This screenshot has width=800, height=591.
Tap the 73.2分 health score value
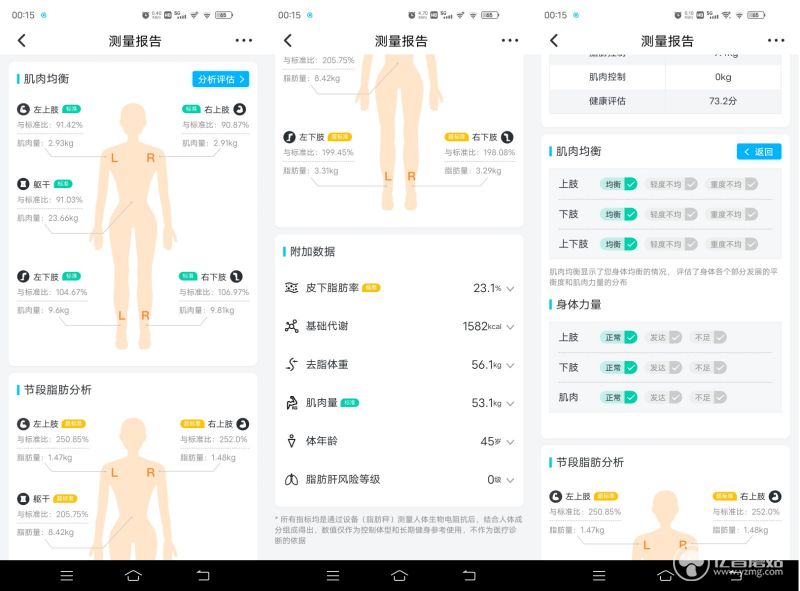723,101
